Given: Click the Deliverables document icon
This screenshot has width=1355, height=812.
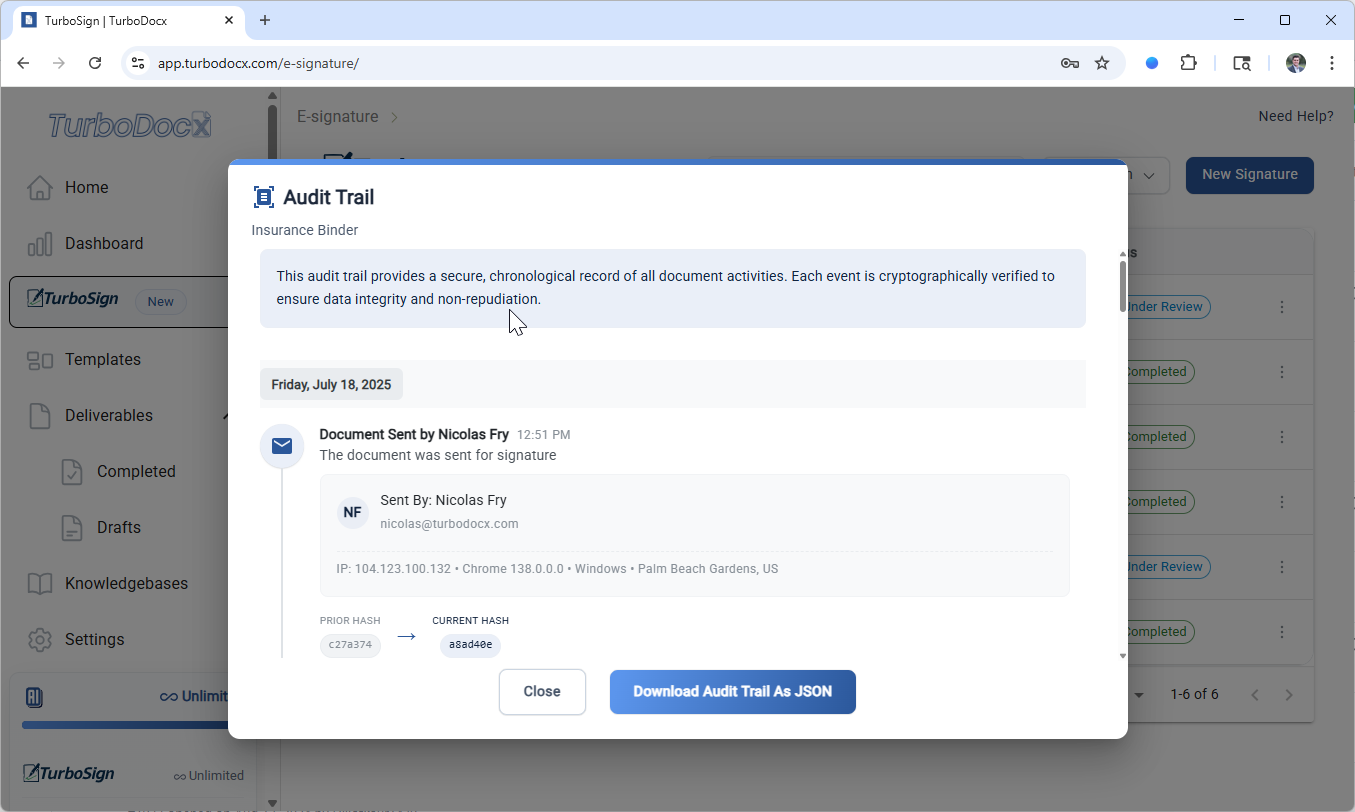Looking at the screenshot, I should pyautogui.click(x=40, y=416).
